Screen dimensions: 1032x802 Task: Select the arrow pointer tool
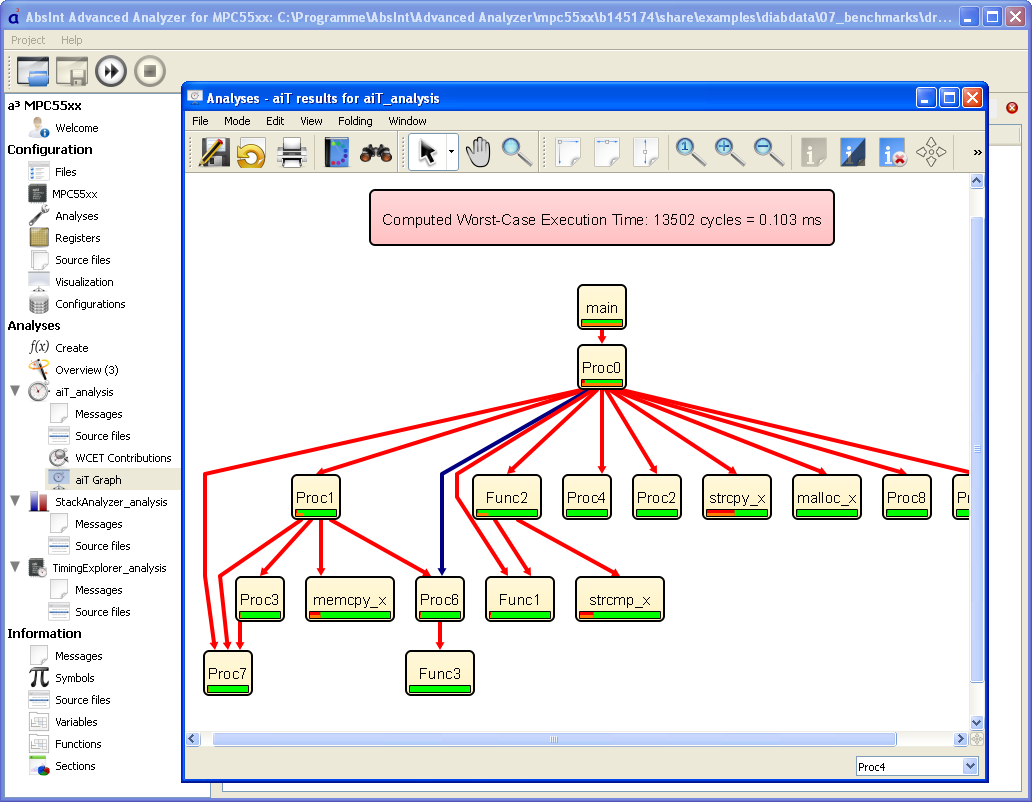[x=427, y=153]
